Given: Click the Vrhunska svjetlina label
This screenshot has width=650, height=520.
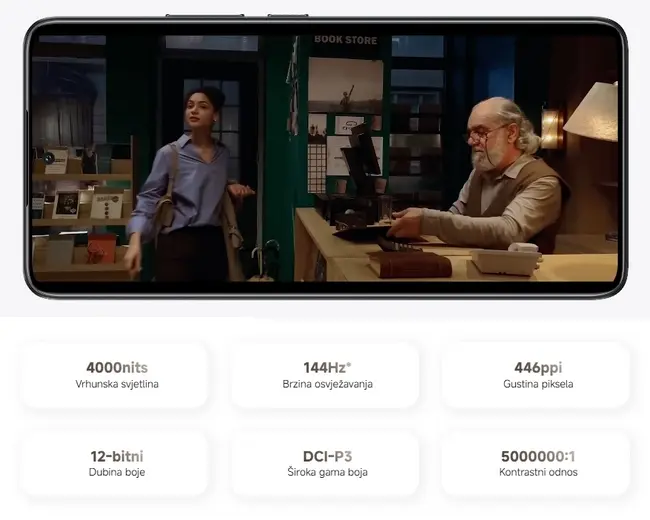Looking at the screenshot, I should coord(117,384).
